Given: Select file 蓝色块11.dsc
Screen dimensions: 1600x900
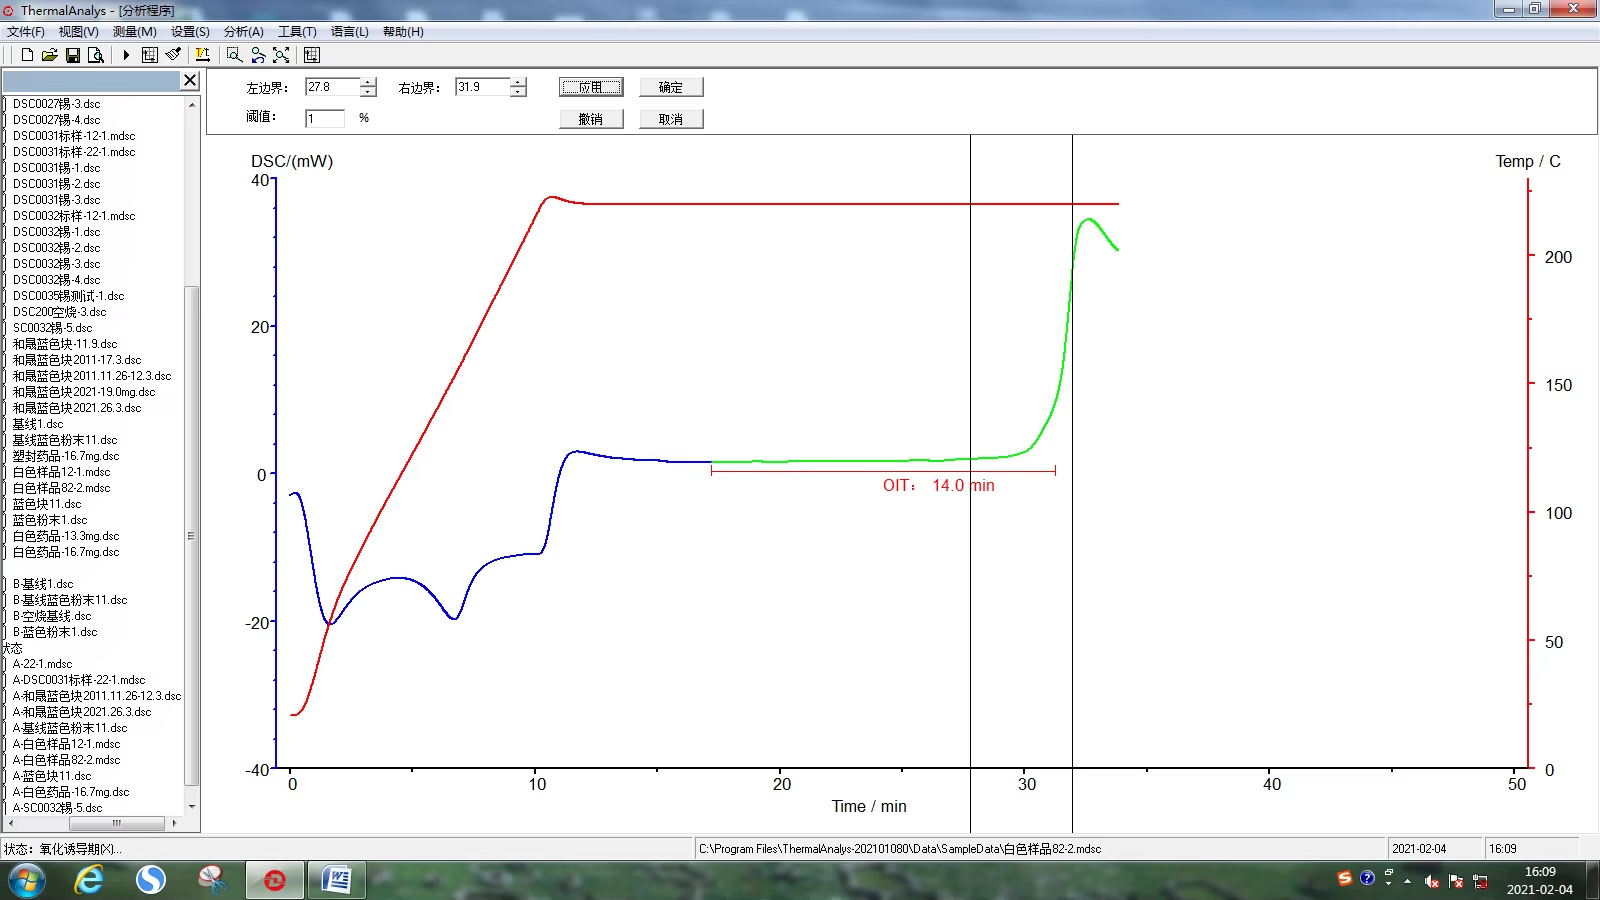Looking at the screenshot, I should pyautogui.click(x=47, y=504).
